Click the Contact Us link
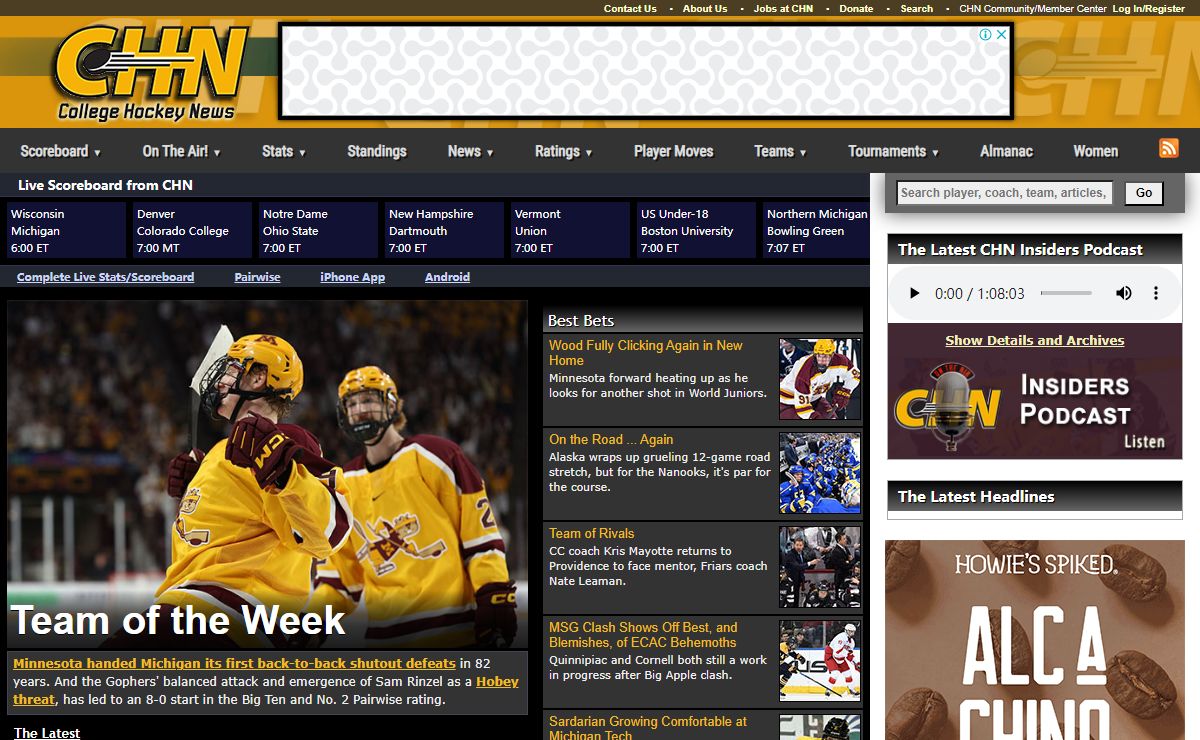The width and height of the screenshot is (1200, 740). pyautogui.click(x=630, y=8)
